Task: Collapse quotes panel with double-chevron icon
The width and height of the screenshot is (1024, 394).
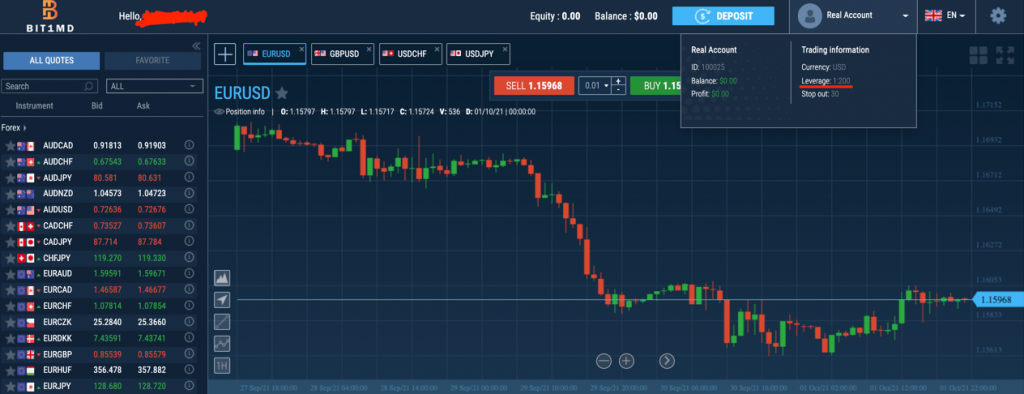Action: coord(195,46)
